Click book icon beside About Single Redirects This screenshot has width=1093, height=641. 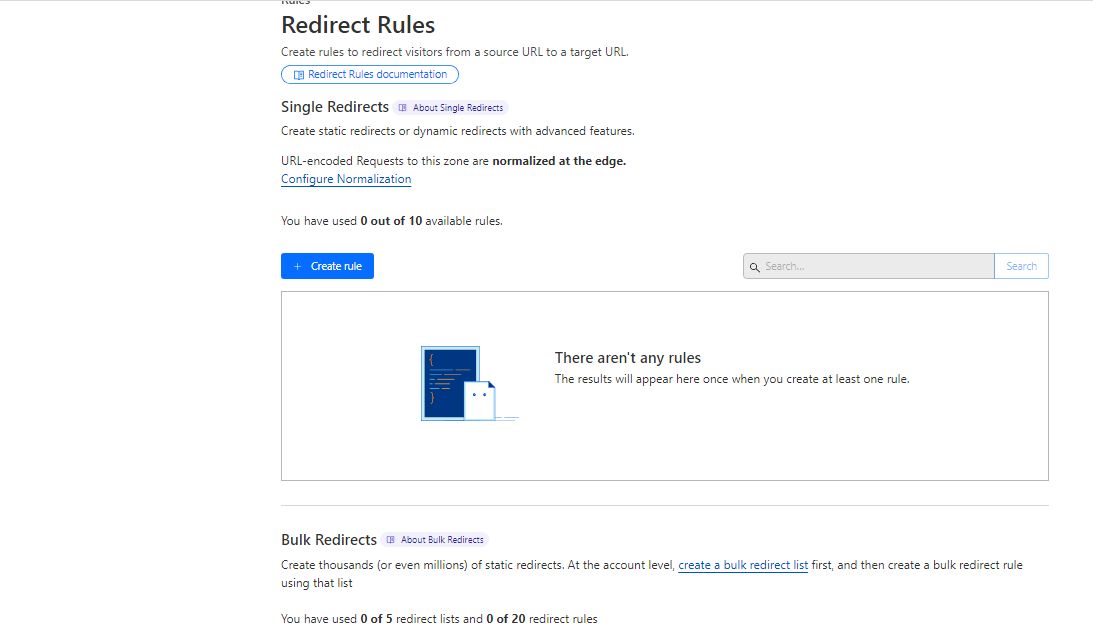[402, 108]
